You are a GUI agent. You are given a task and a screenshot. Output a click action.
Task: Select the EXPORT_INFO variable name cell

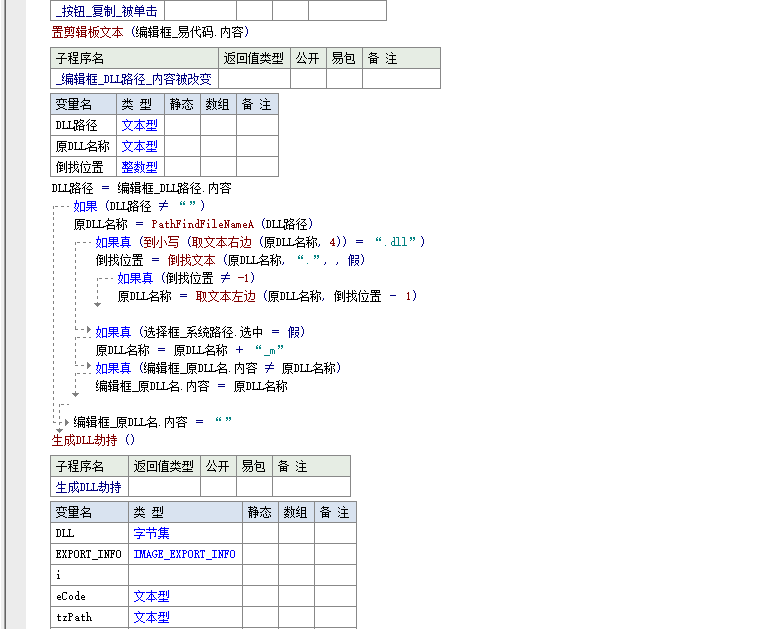89,554
